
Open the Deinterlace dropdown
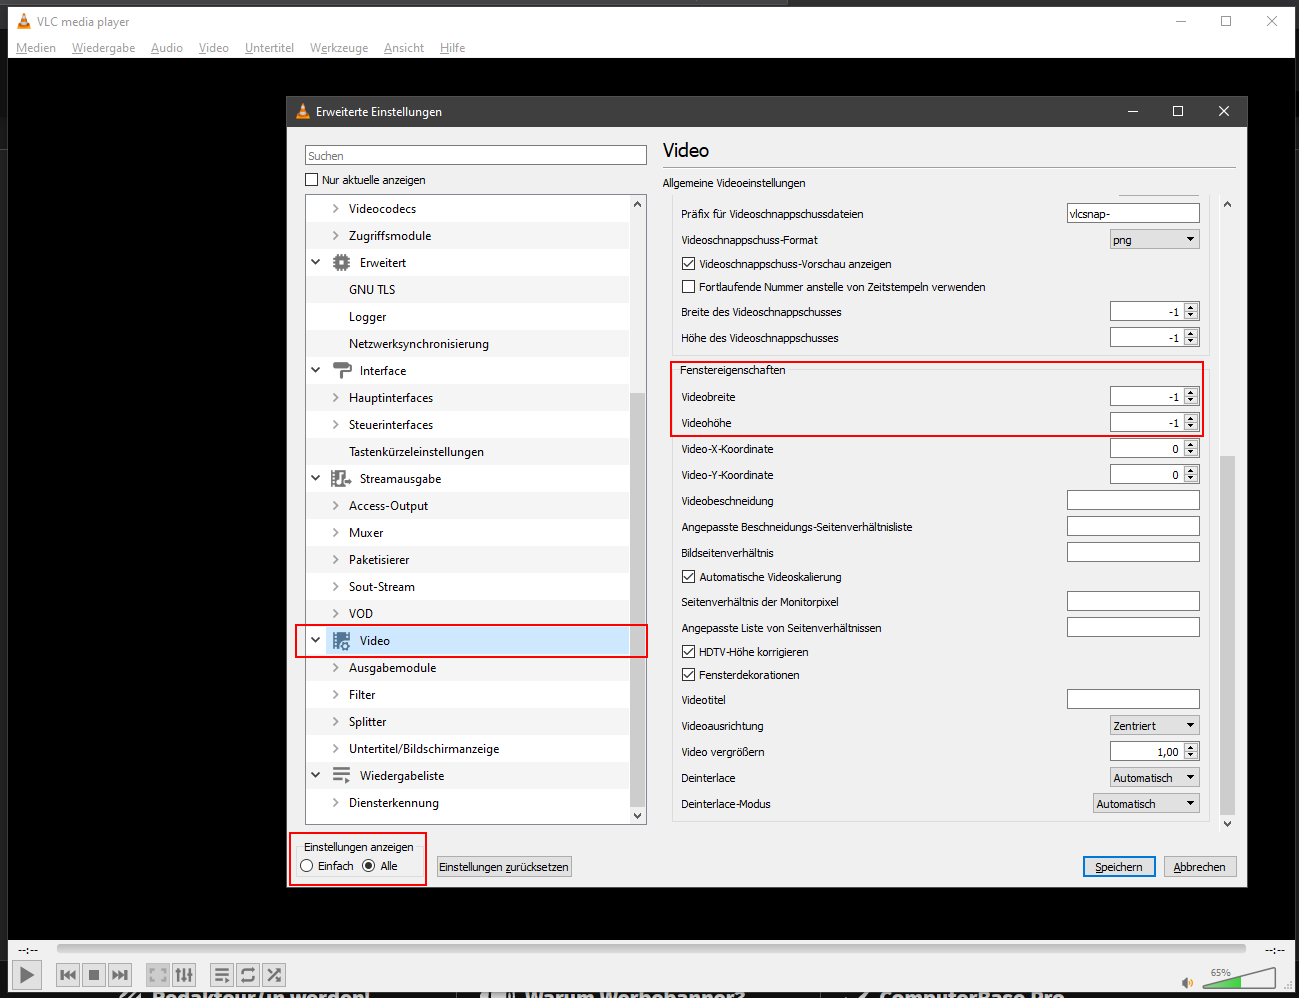coord(1154,778)
